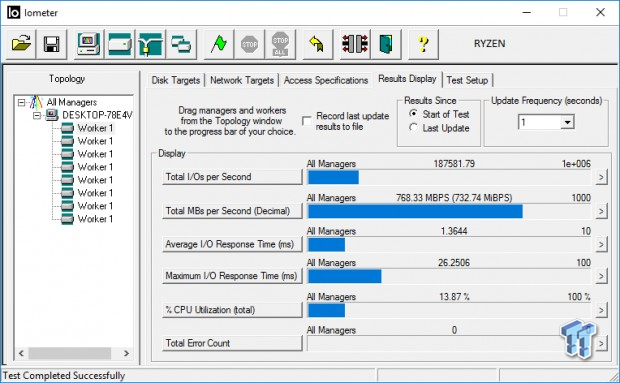This screenshot has width=620, height=383.
Task: Enable Record last update results to file
Action: click(x=306, y=121)
